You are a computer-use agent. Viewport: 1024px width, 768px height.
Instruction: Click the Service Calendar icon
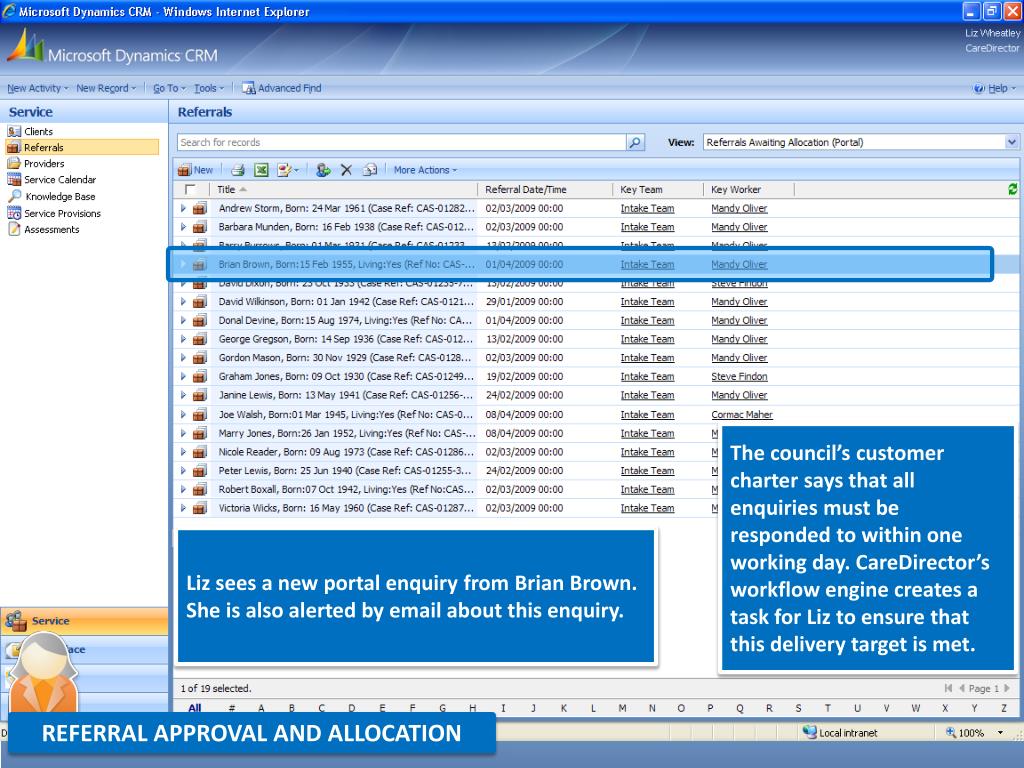(x=14, y=180)
